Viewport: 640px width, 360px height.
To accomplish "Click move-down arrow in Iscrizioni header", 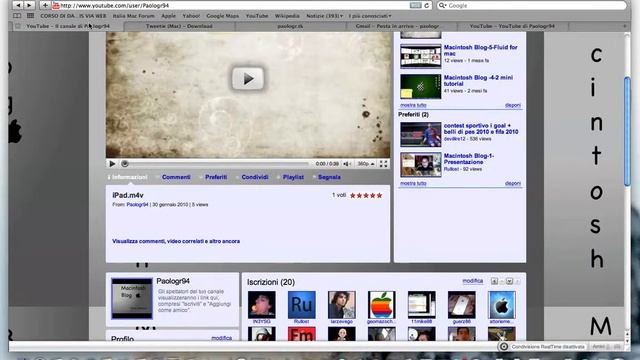I will click(x=509, y=281).
